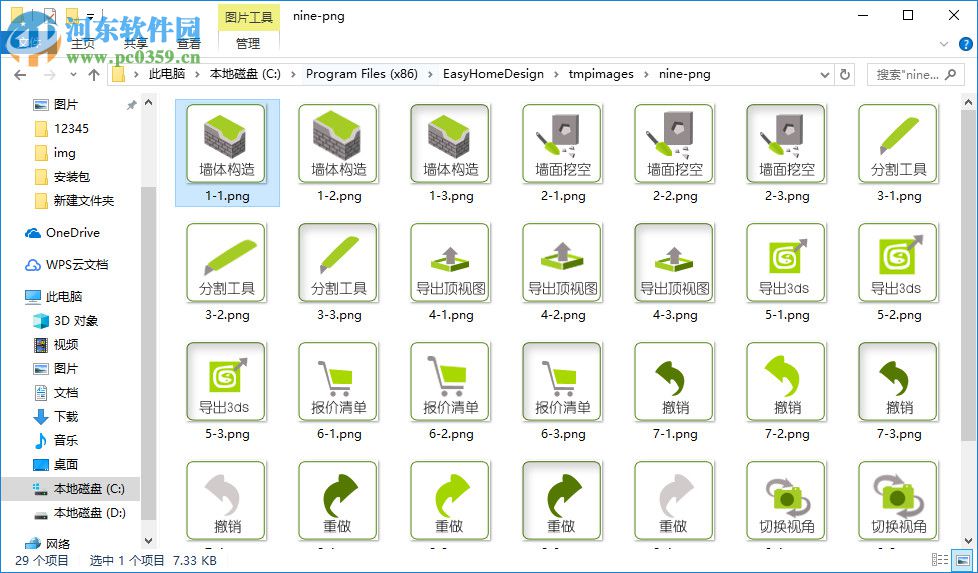The width and height of the screenshot is (978, 573).
Task: Open the 管理 ribbon tab
Action: pos(248,44)
